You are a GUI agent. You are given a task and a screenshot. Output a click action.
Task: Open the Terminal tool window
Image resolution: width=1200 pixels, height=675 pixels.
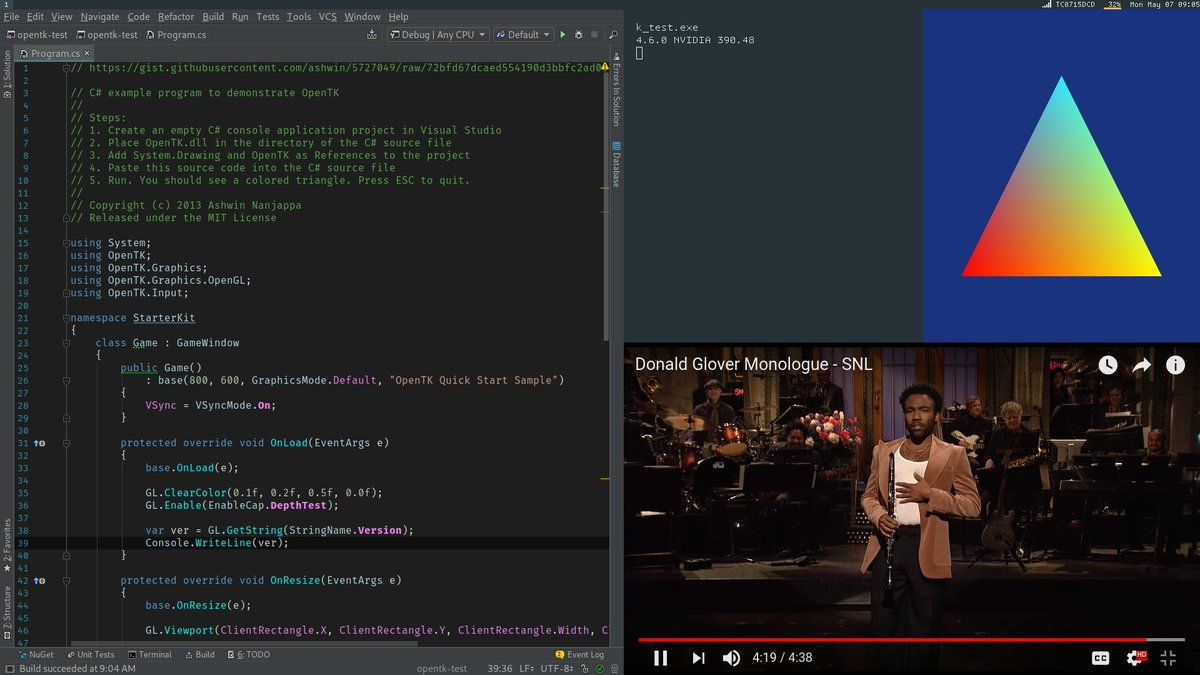click(149, 654)
